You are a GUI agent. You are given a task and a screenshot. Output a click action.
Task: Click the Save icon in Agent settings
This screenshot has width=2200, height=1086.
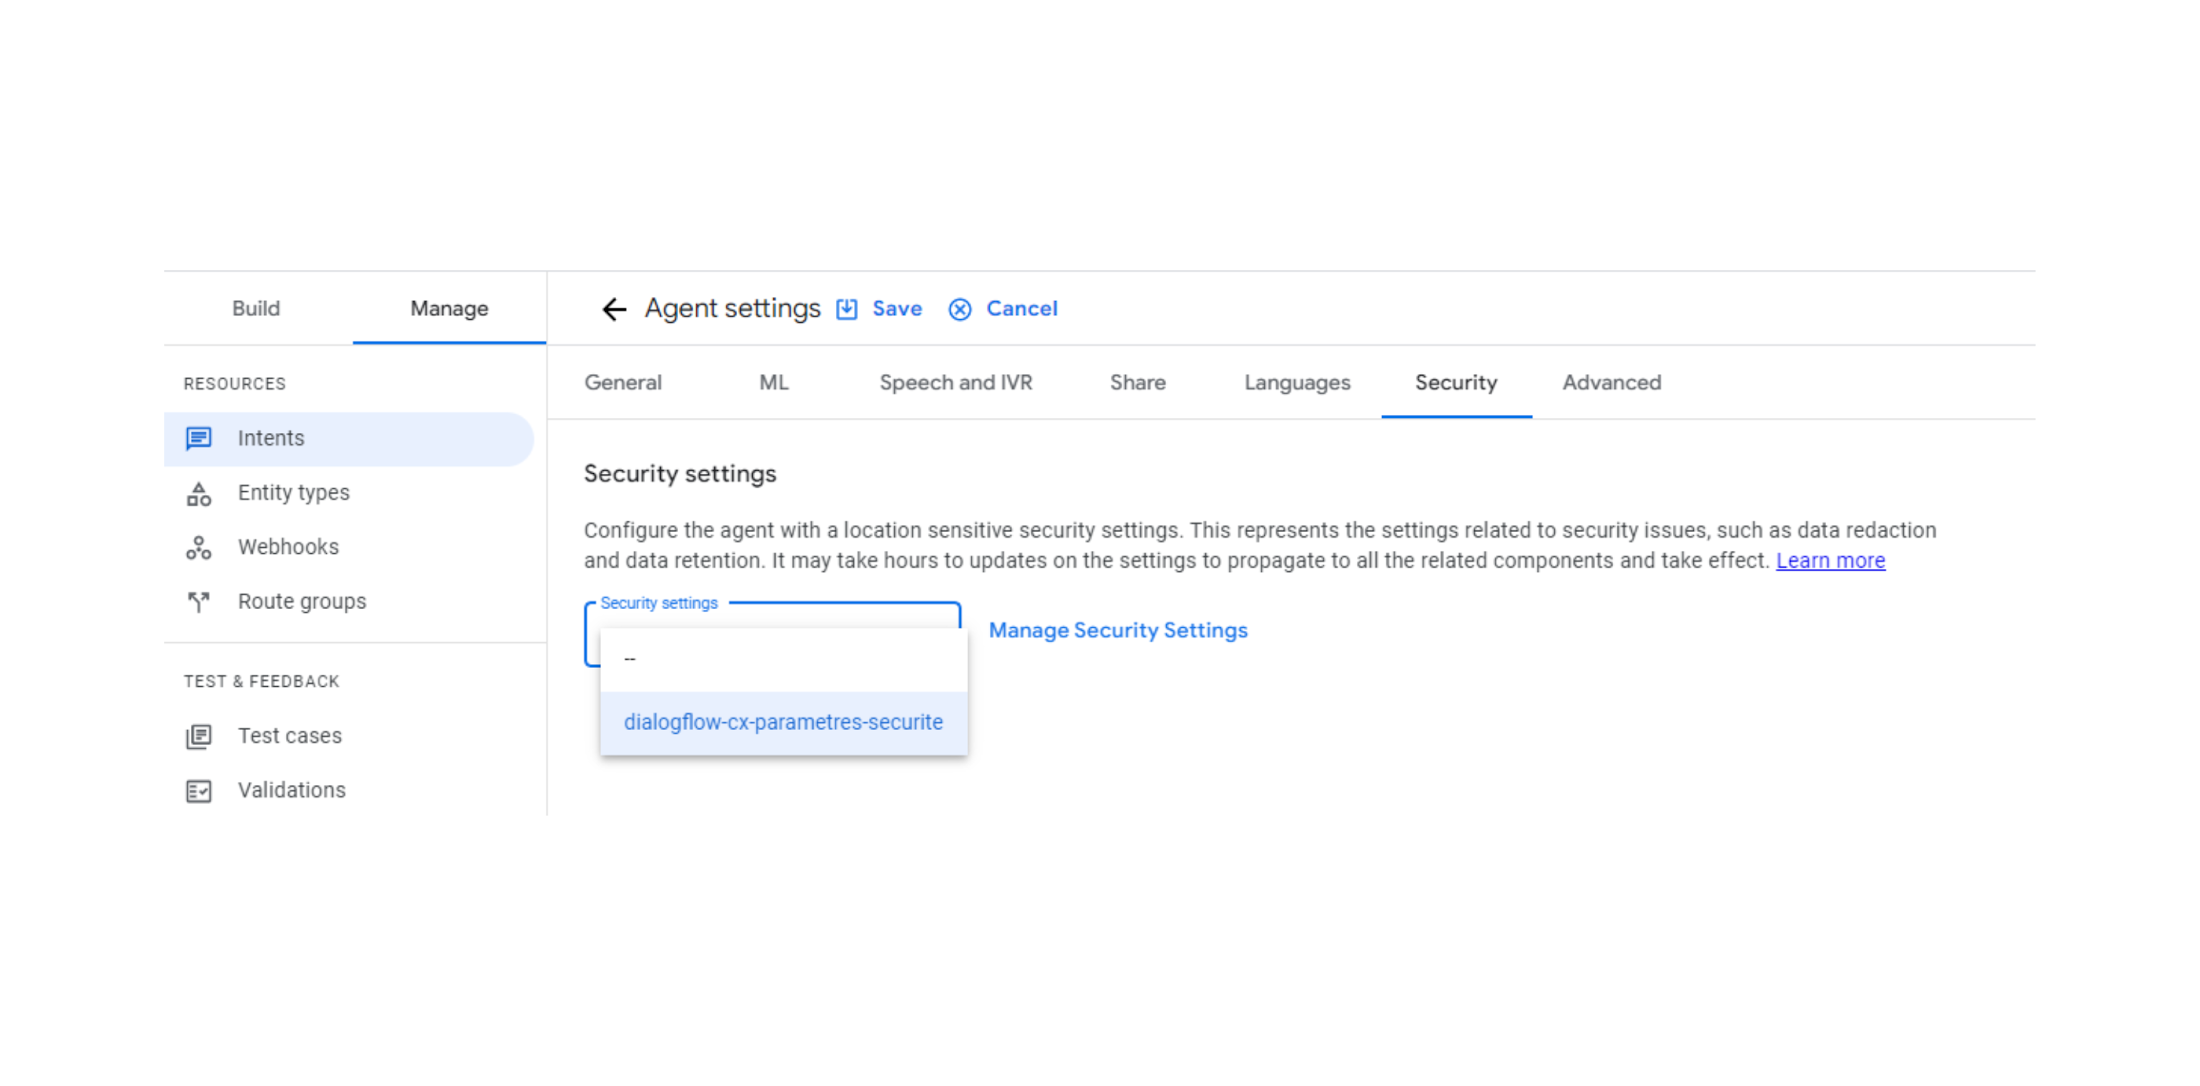(846, 309)
